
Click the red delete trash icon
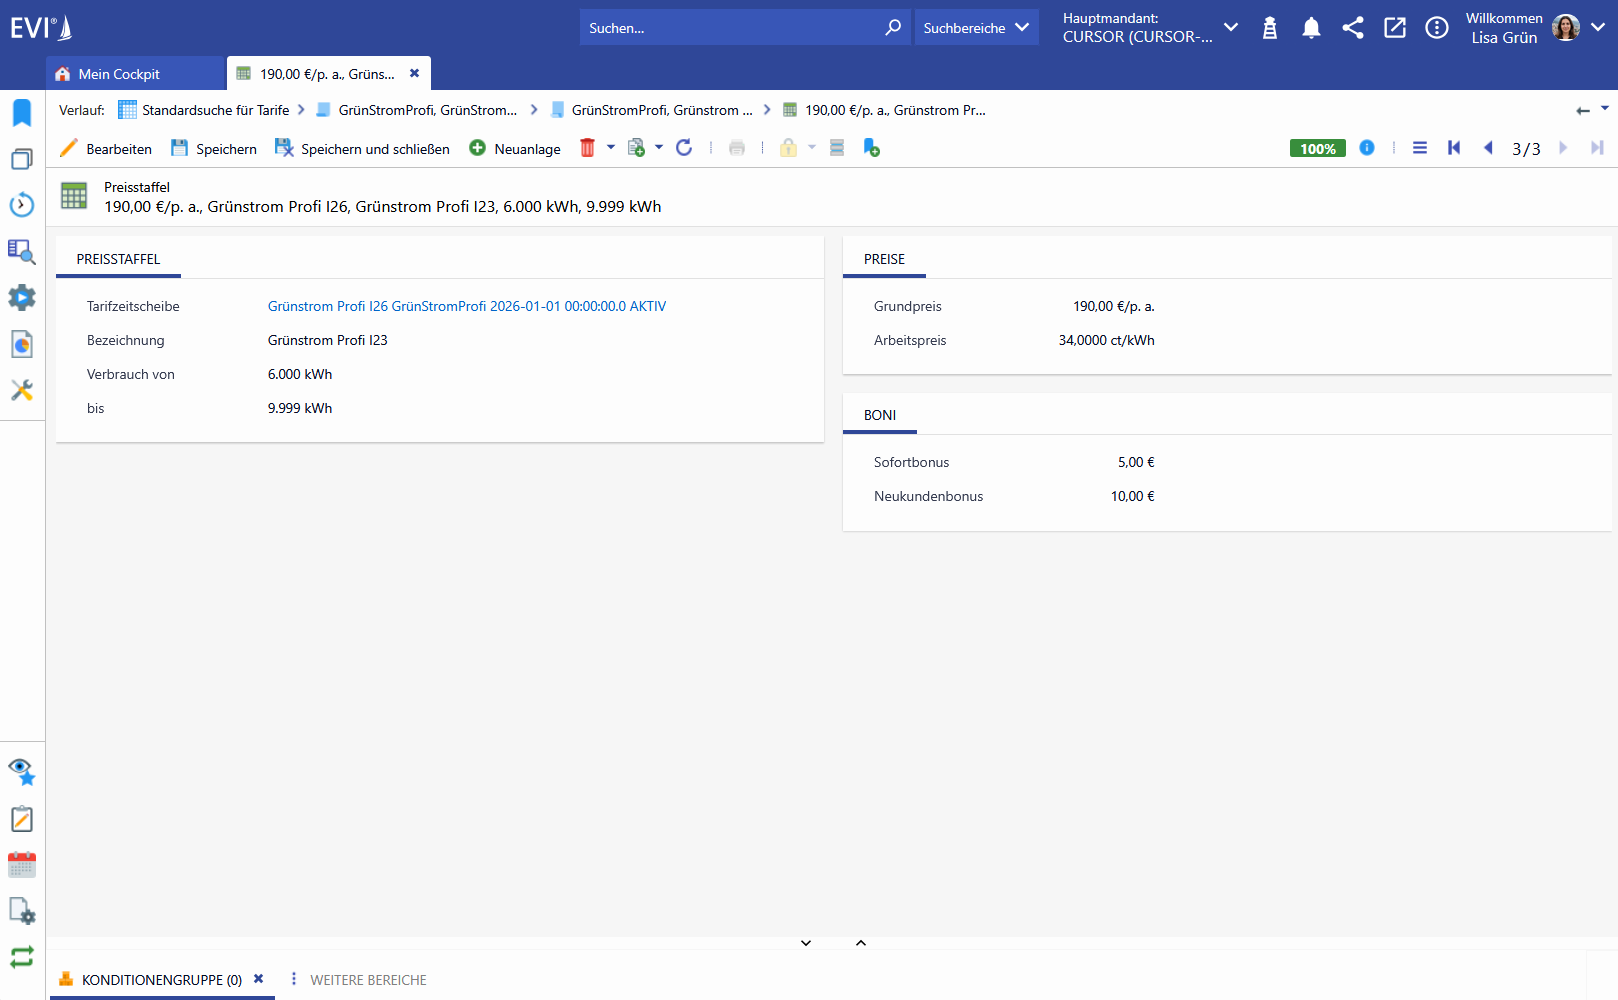tap(587, 148)
